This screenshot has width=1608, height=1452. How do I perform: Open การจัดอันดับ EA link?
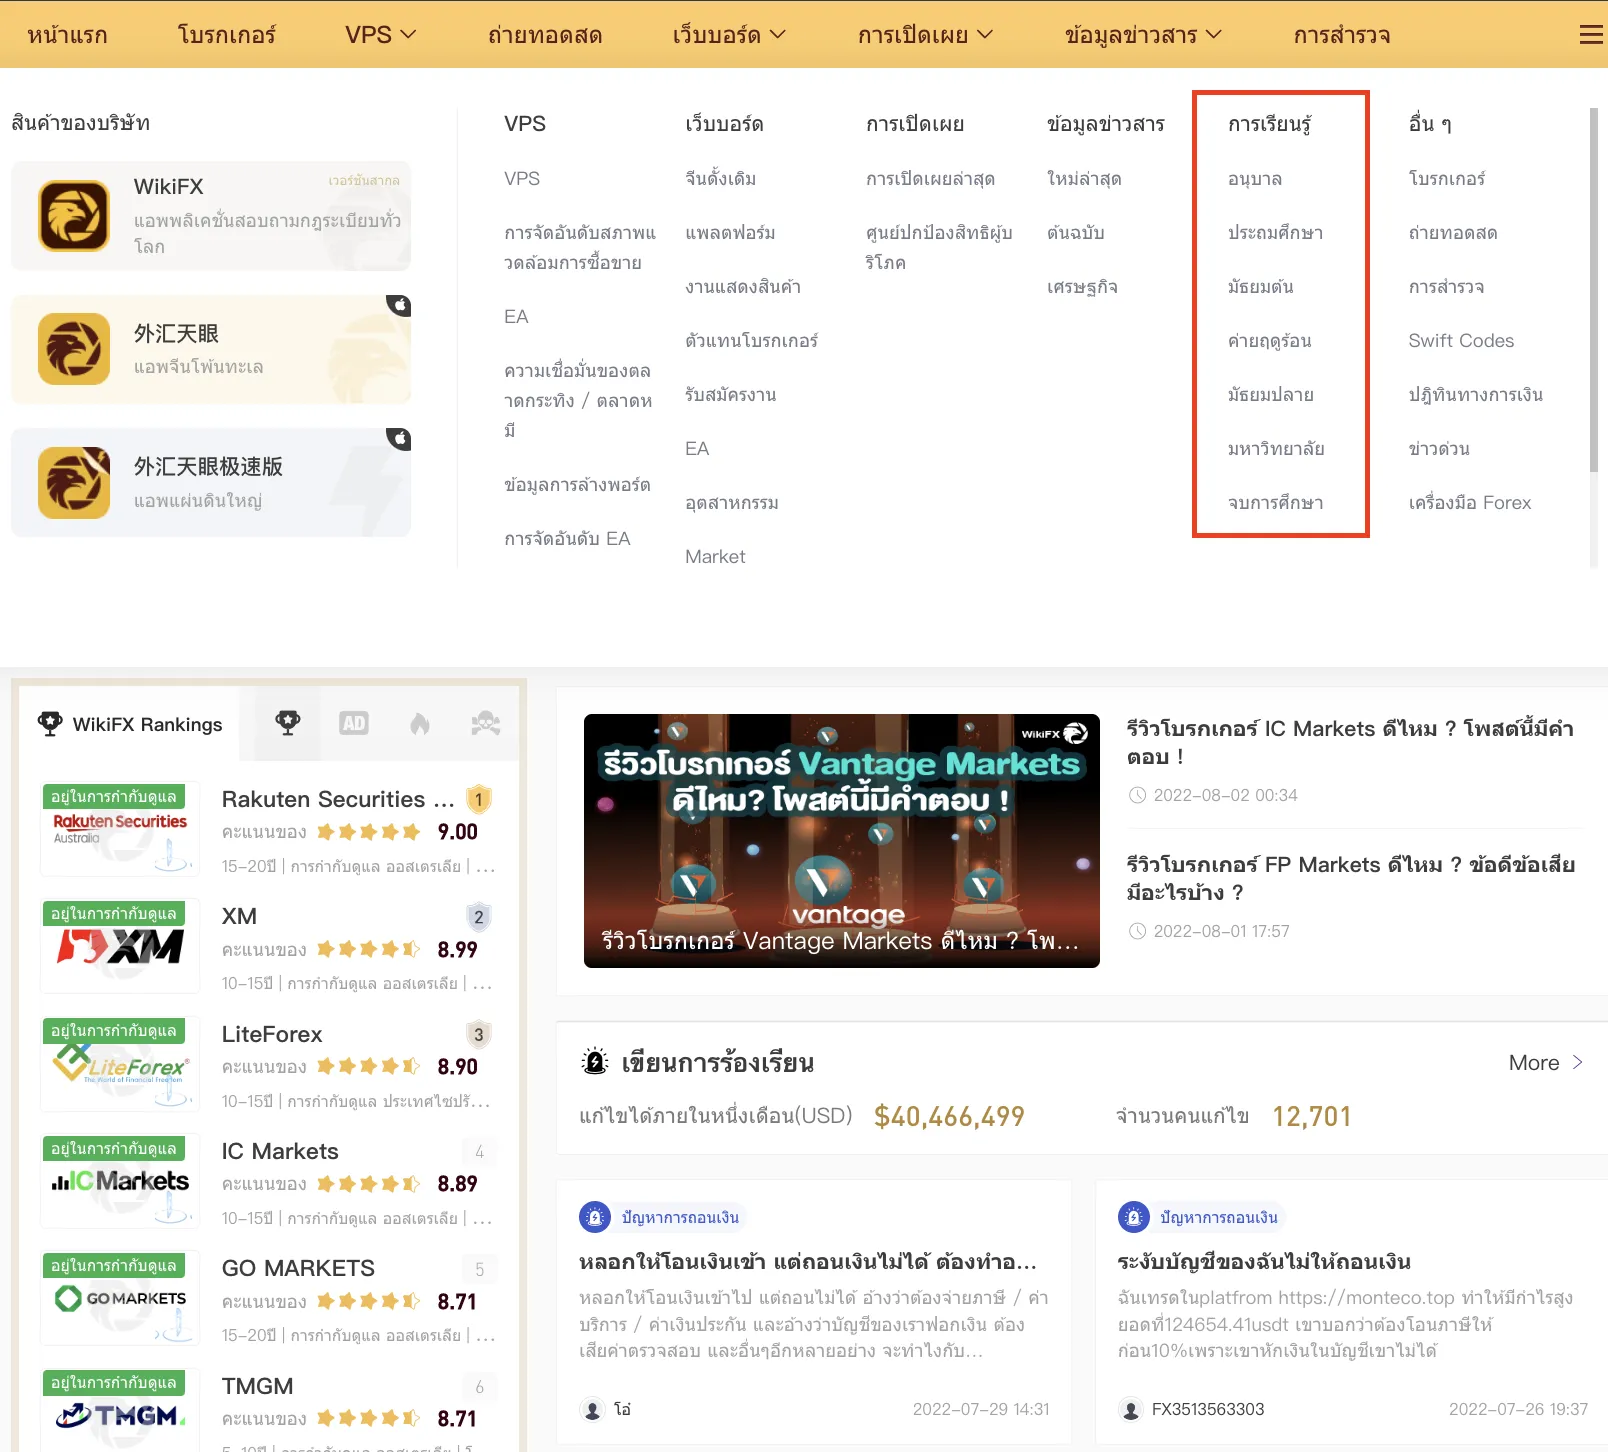point(567,539)
